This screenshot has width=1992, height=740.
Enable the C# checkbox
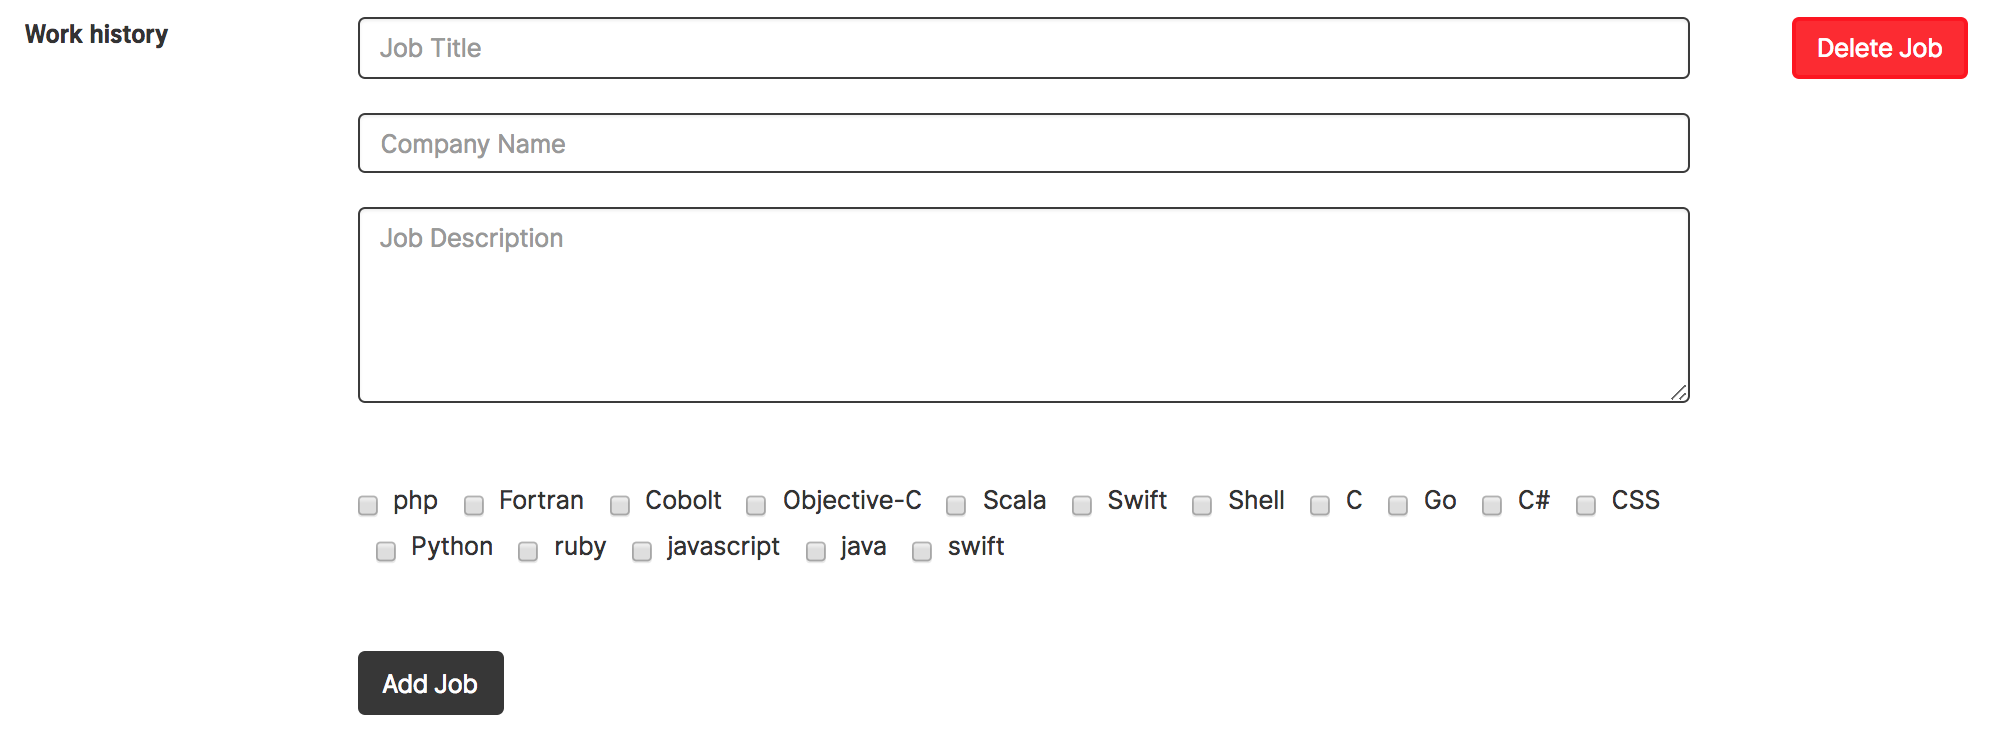(1492, 505)
